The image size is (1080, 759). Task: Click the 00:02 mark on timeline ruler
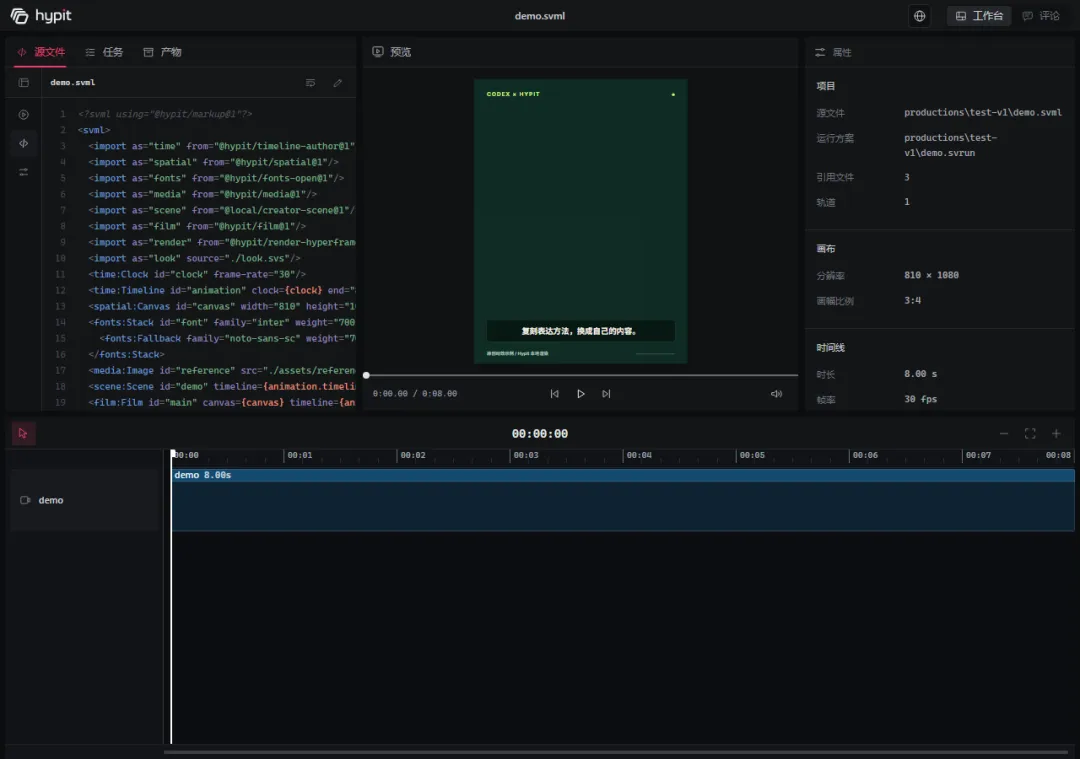tap(413, 455)
